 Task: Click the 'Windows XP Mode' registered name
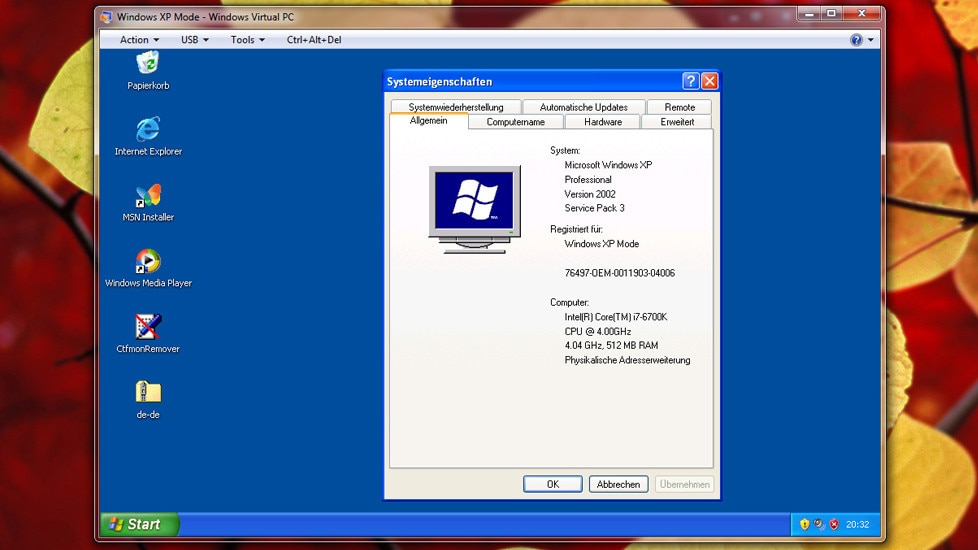[601, 244]
